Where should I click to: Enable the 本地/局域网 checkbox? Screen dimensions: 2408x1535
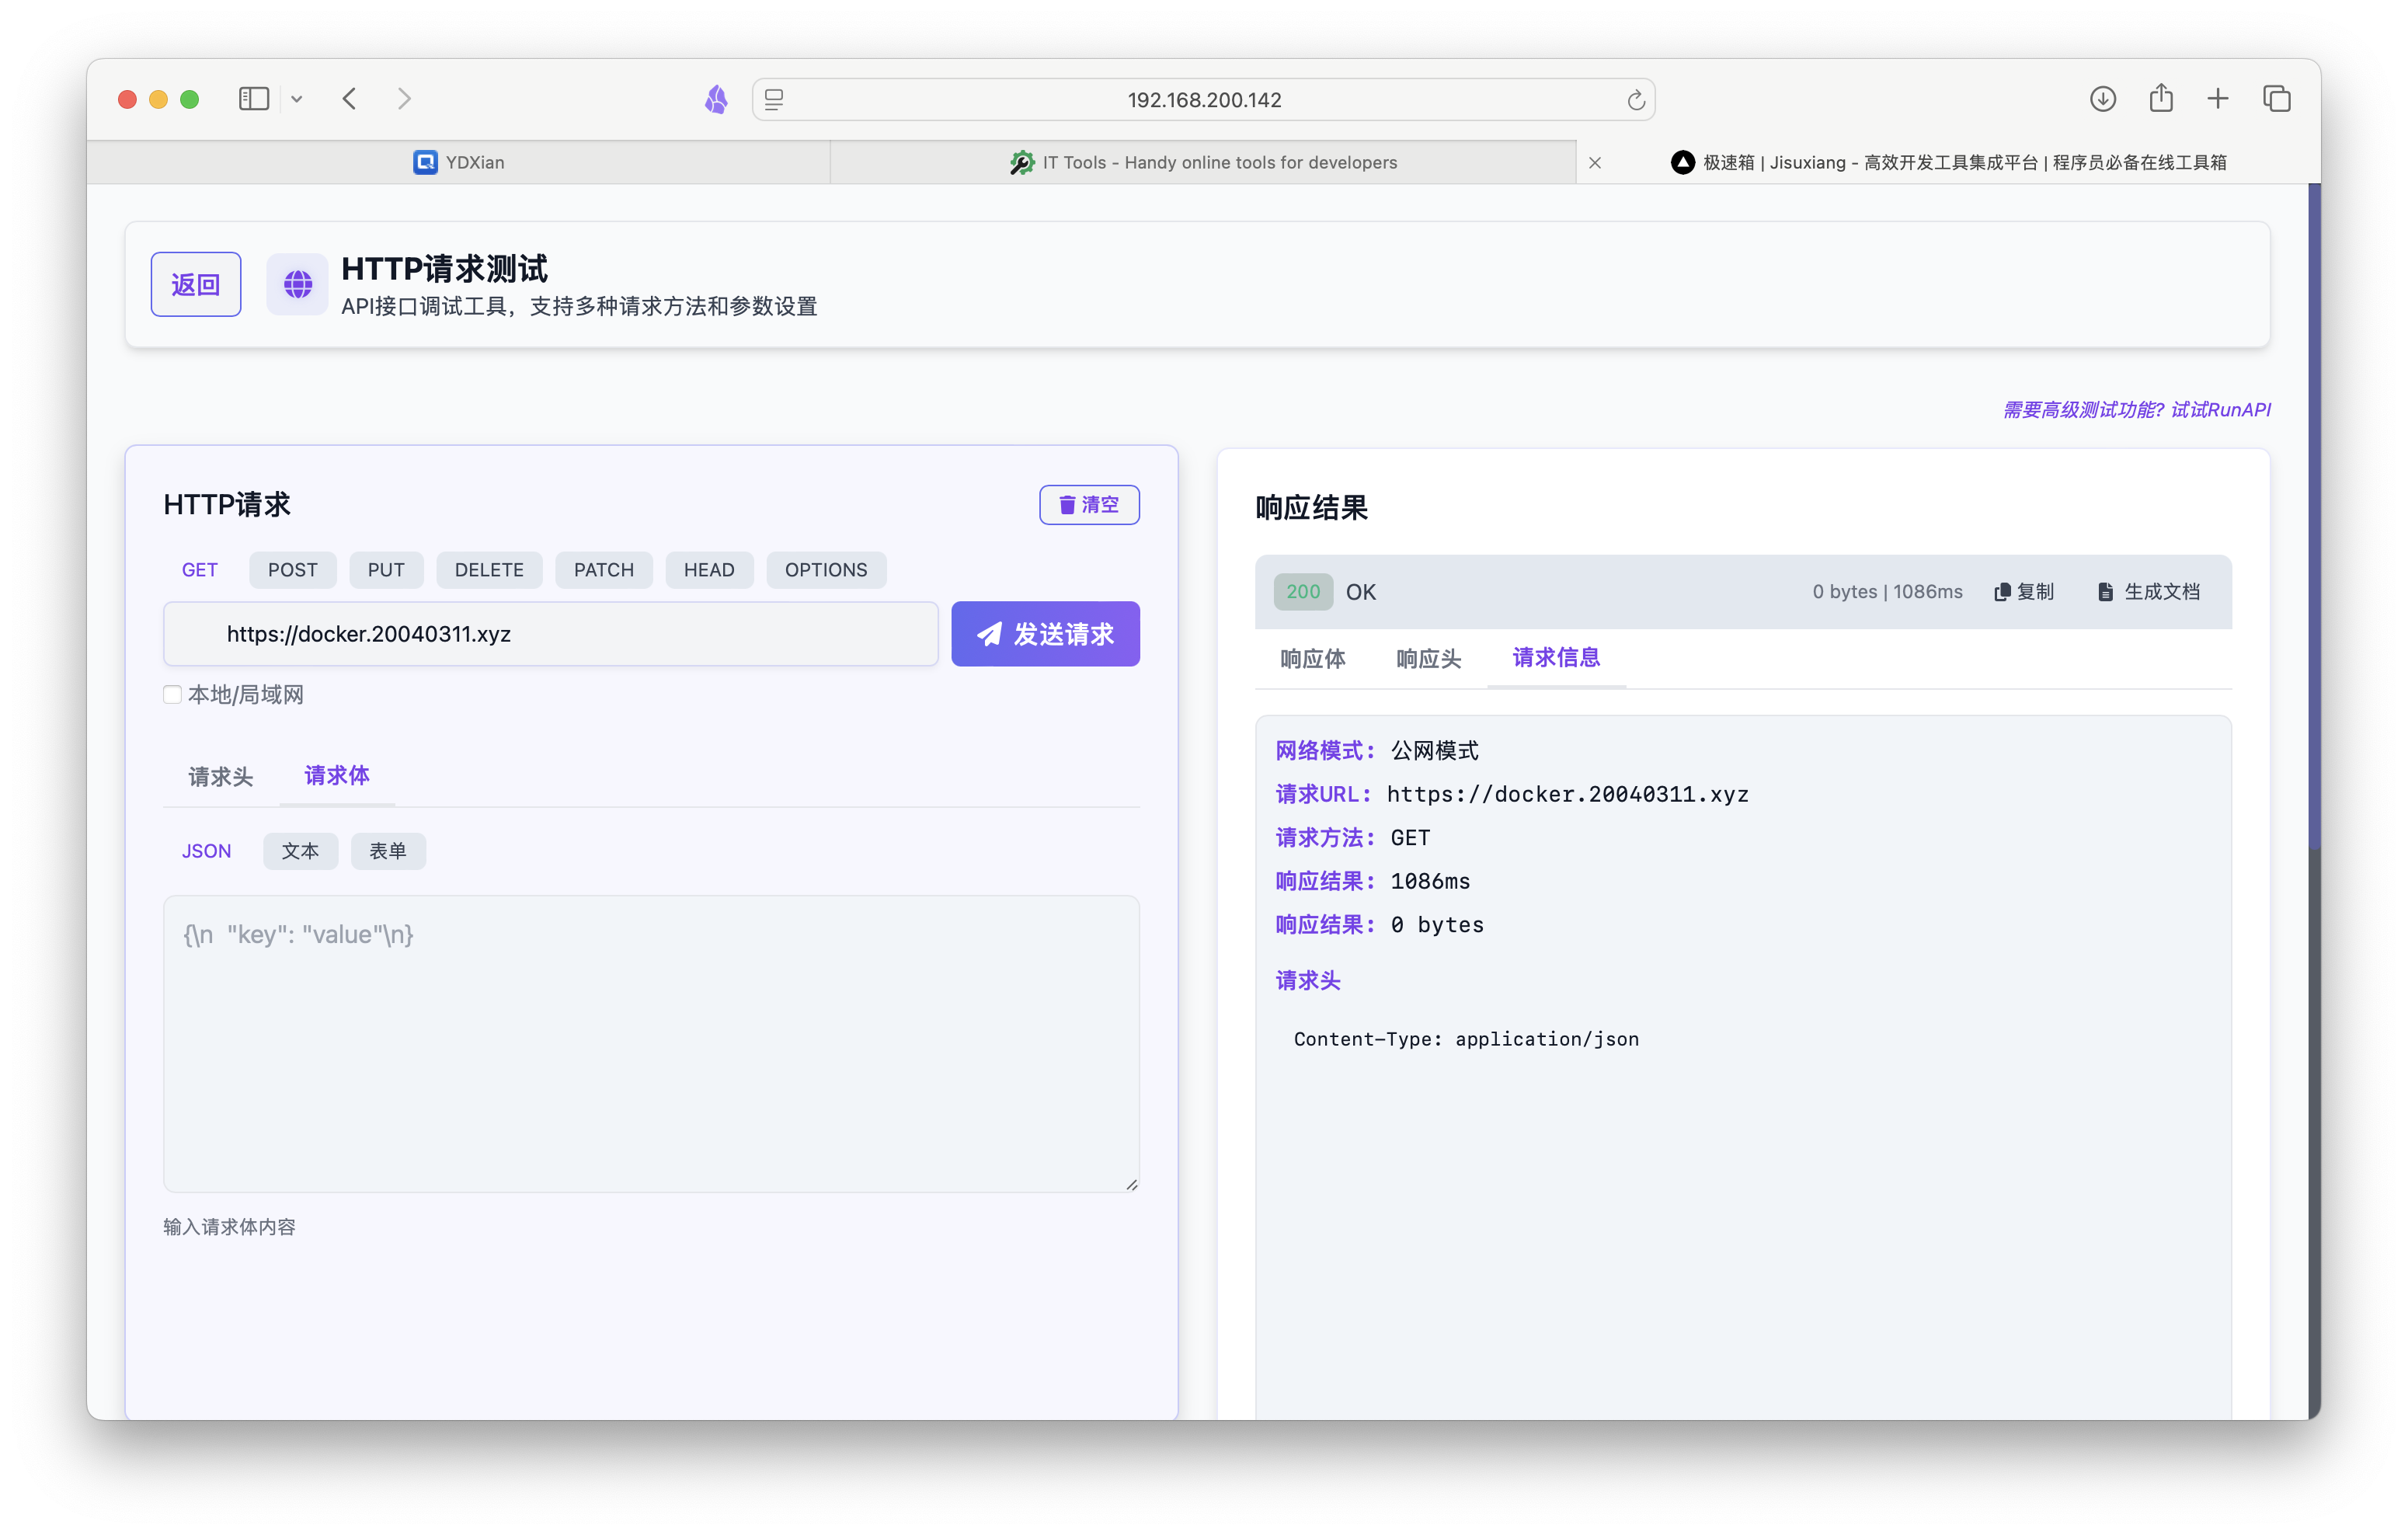pyautogui.click(x=172, y=695)
